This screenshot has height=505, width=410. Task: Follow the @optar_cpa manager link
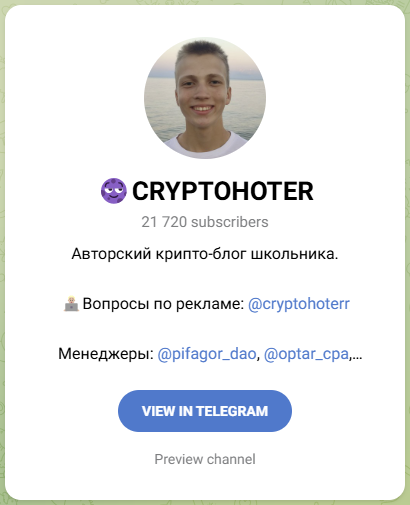click(306, 354)
